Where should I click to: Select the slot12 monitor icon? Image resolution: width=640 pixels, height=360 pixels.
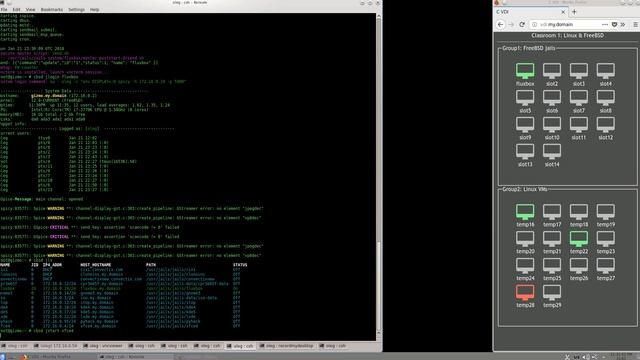coord(606,124)
